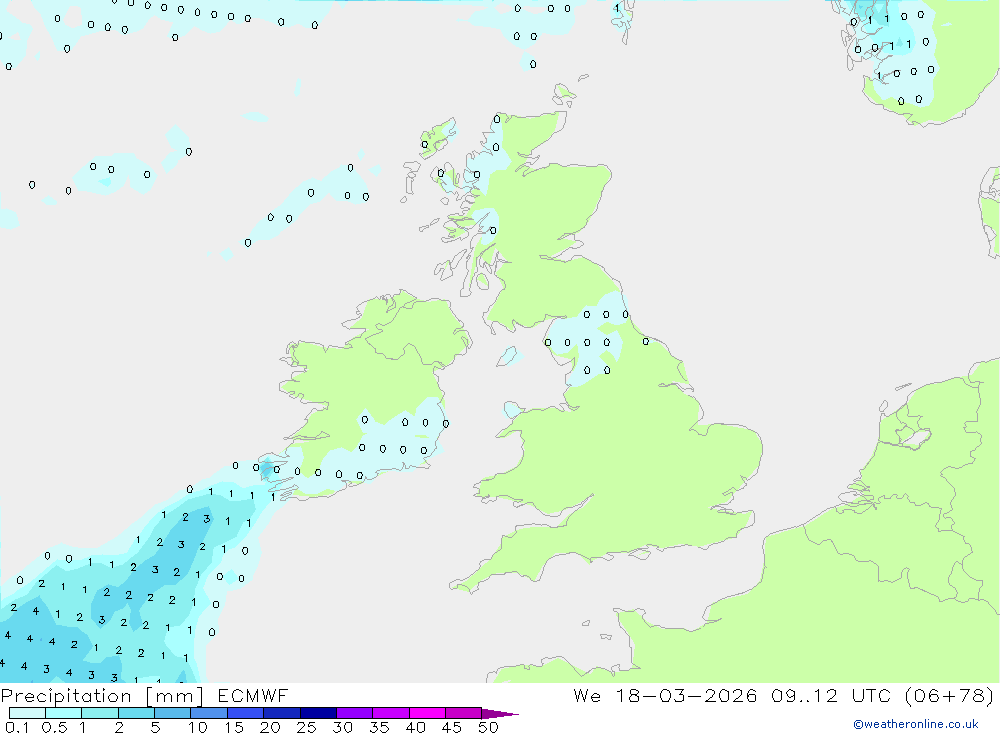Image resolution: width=1000 pixels, height=733 pixels.
Task: Click the '[mm]' unit label
Action: [175, 696]
